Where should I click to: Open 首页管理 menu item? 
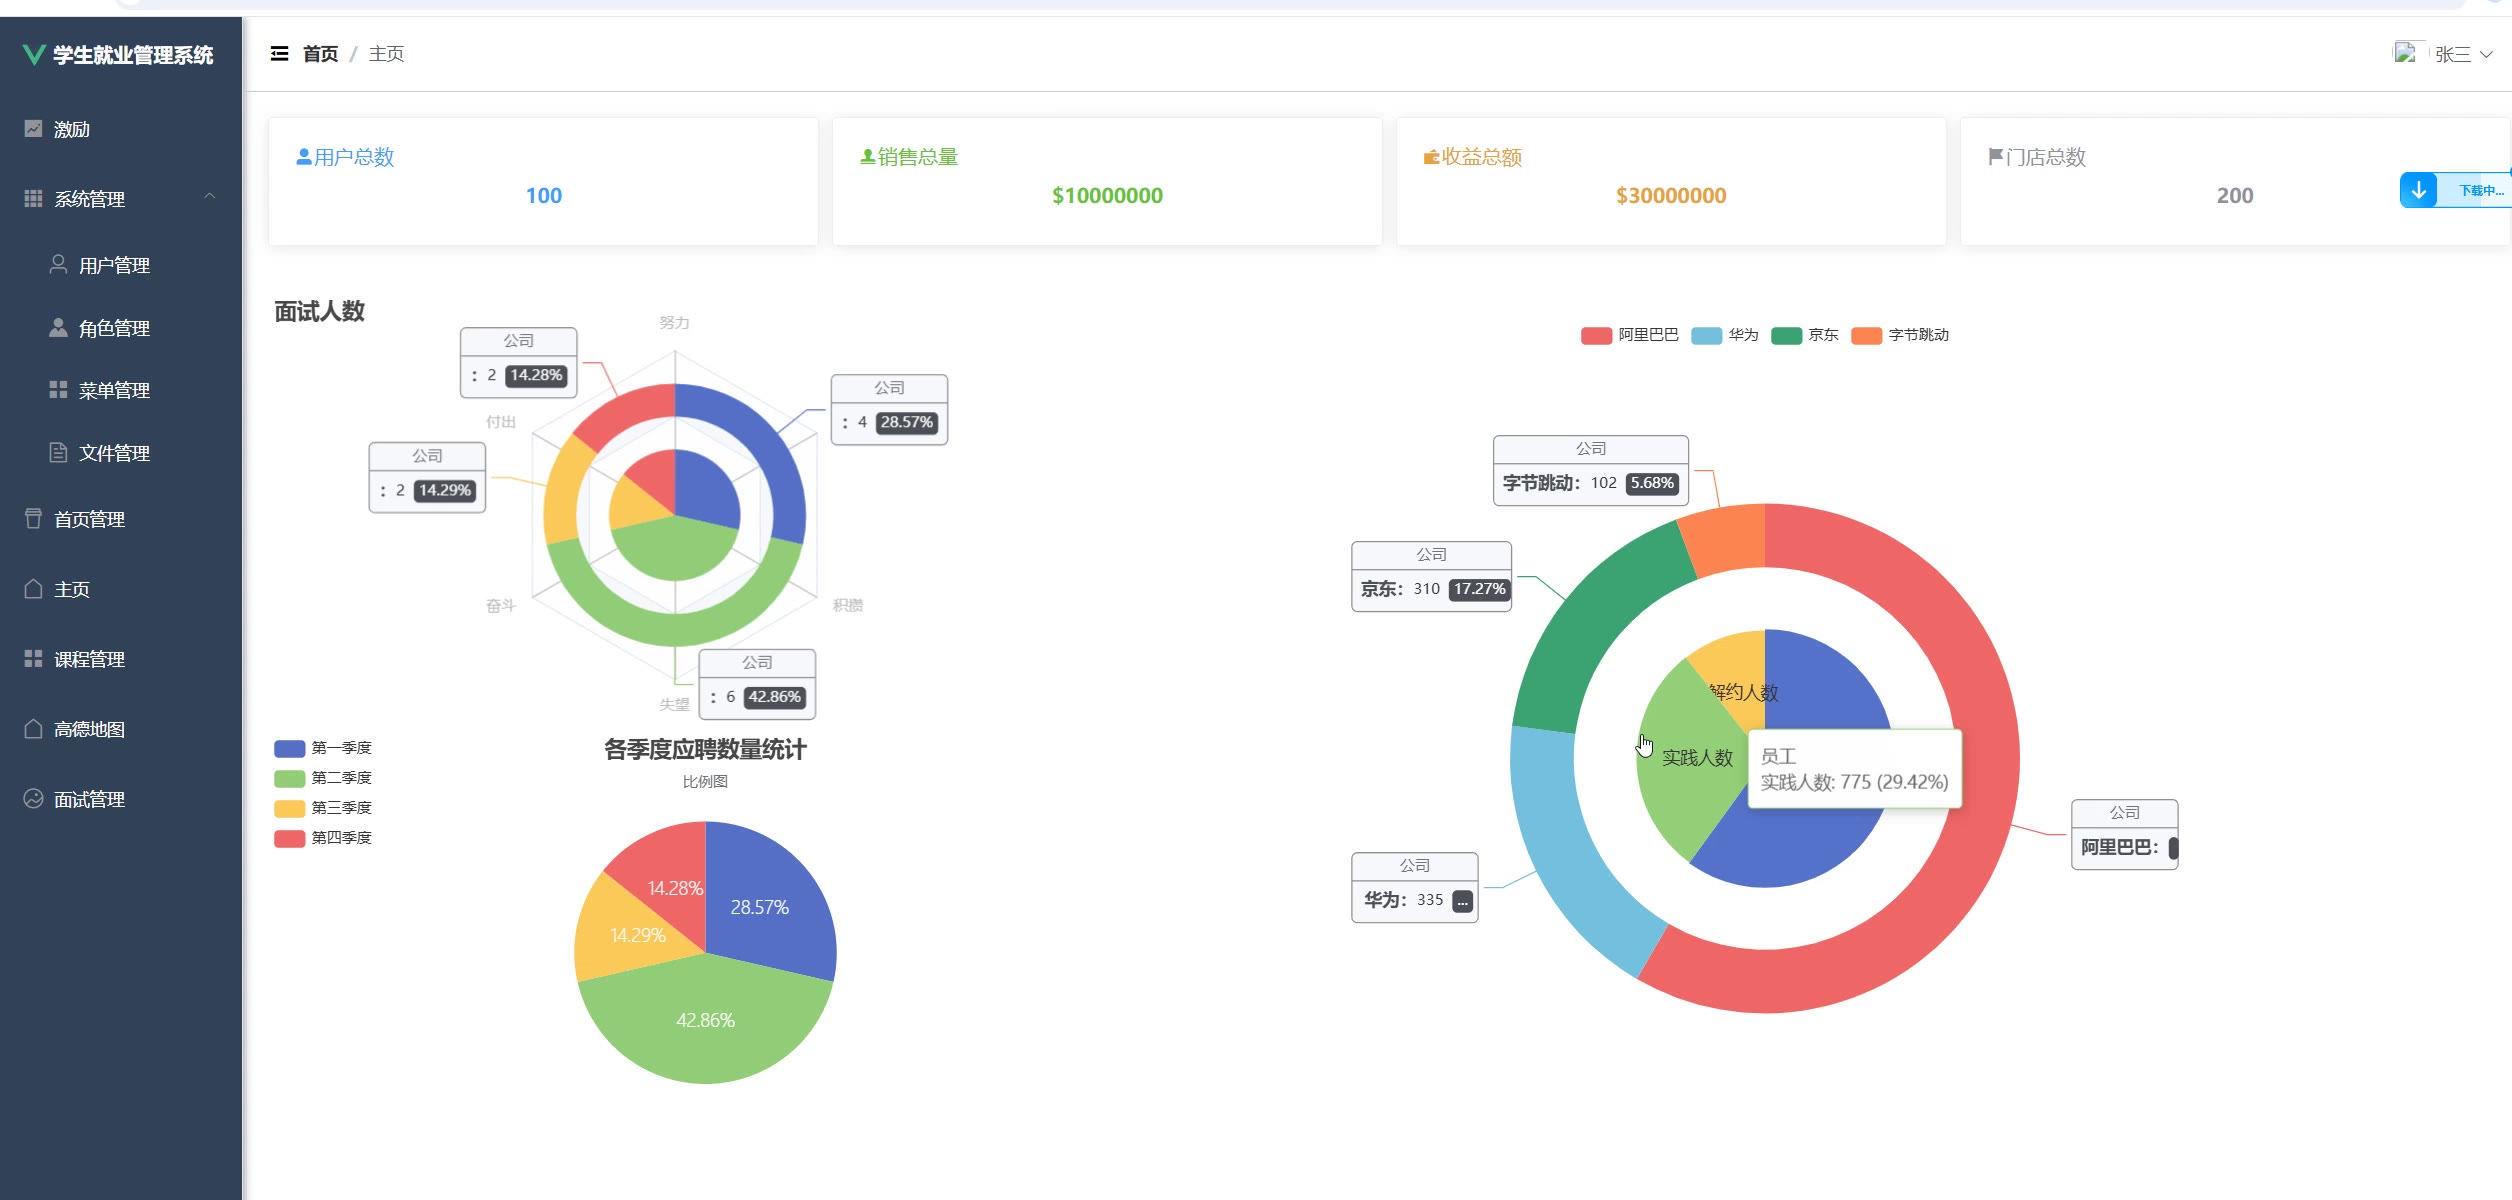pyautogui.click(x=89, y=519)
